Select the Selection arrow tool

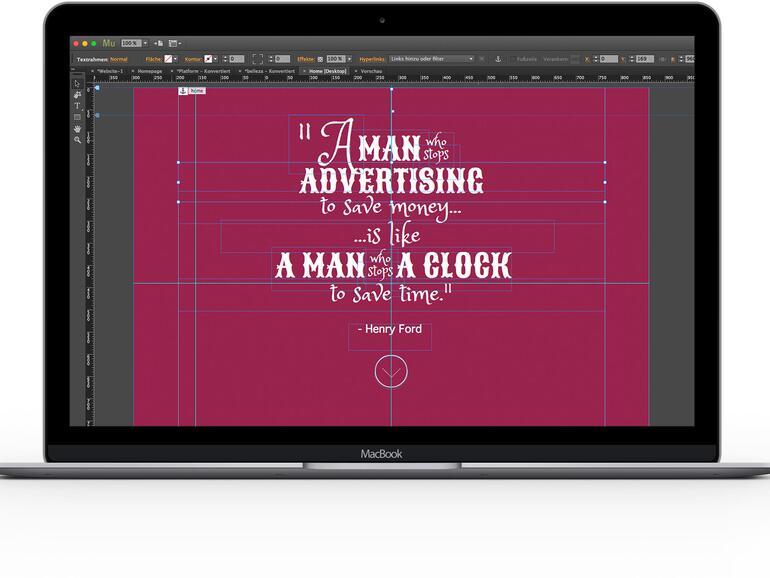77,83
